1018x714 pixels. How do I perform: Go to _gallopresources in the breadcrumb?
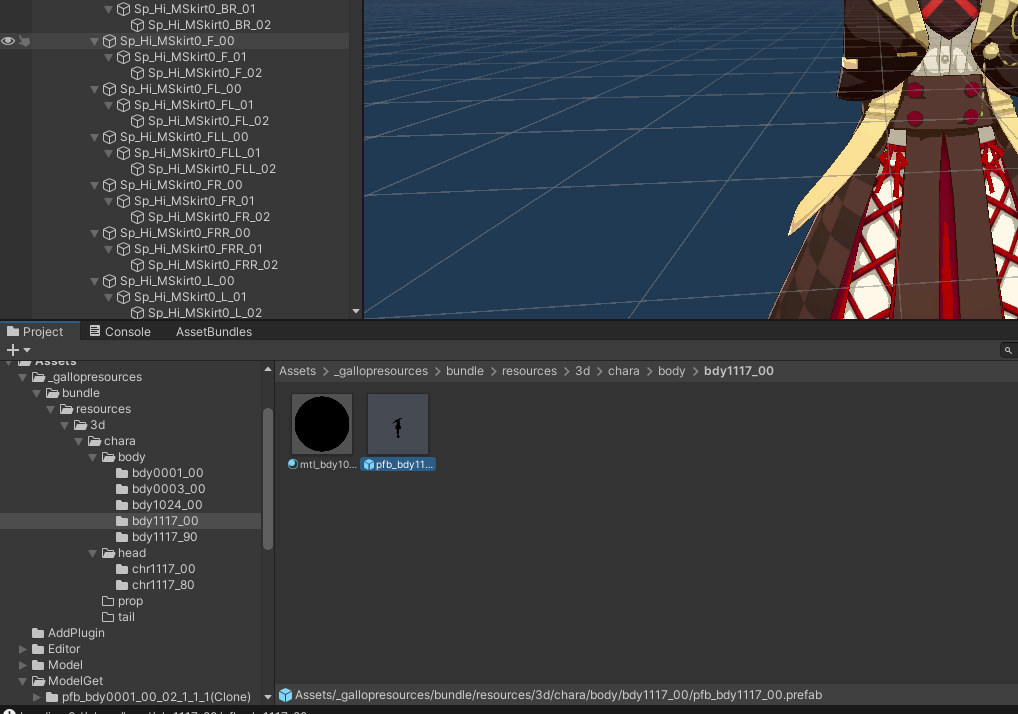tap(381, 371)
